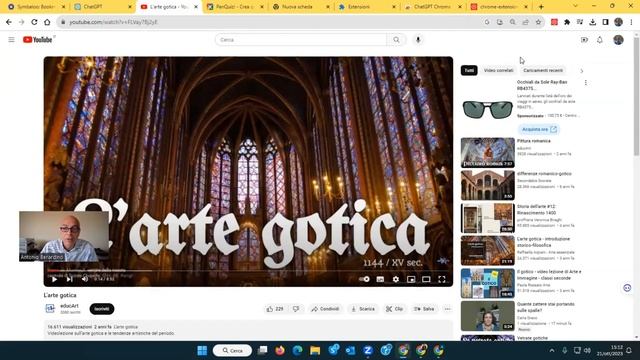Toggle the browser side panel icon
Image resolution: width=640 pixels, height=360 pixels.
coord(606,22)
